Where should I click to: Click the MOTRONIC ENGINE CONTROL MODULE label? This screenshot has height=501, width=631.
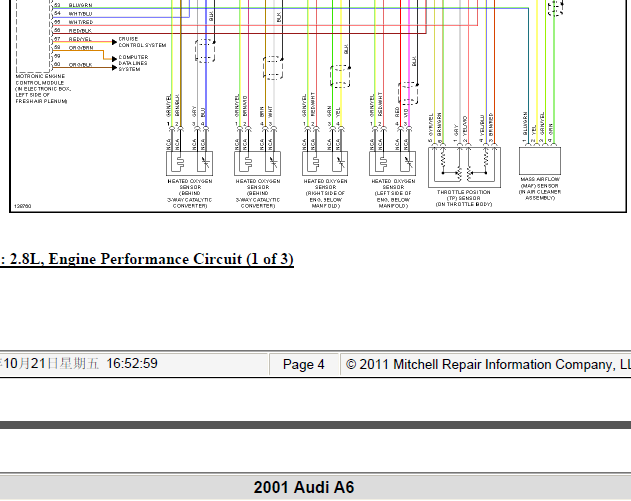(43, 89)
